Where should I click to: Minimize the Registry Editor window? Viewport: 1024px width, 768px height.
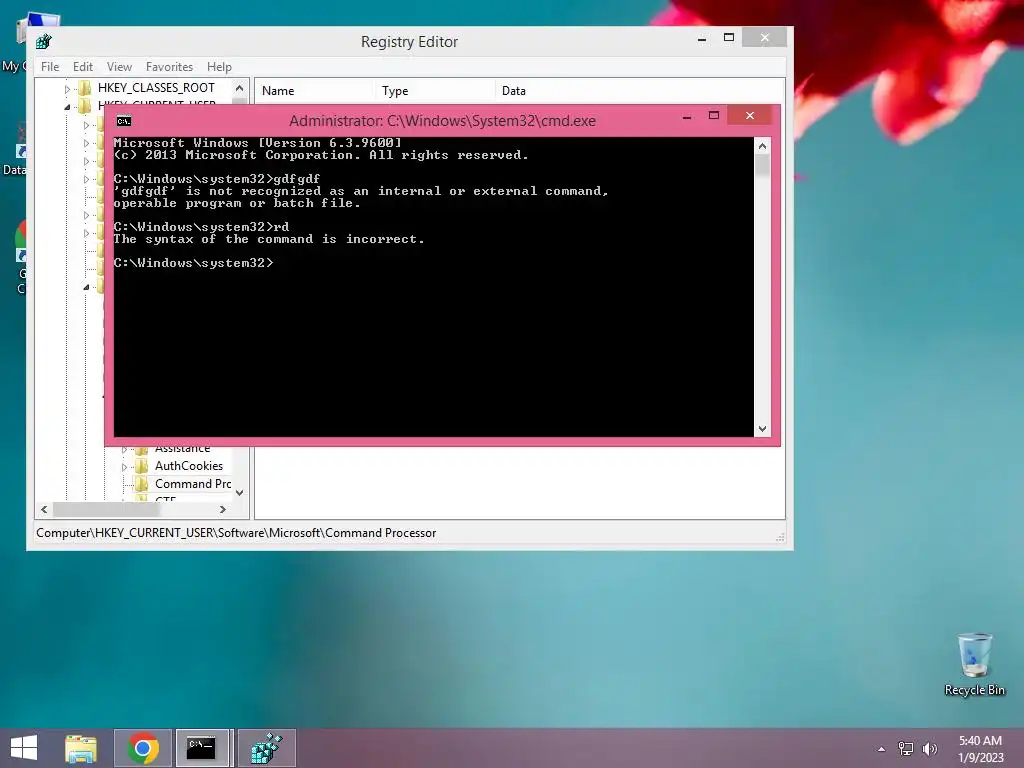(702, 39)
